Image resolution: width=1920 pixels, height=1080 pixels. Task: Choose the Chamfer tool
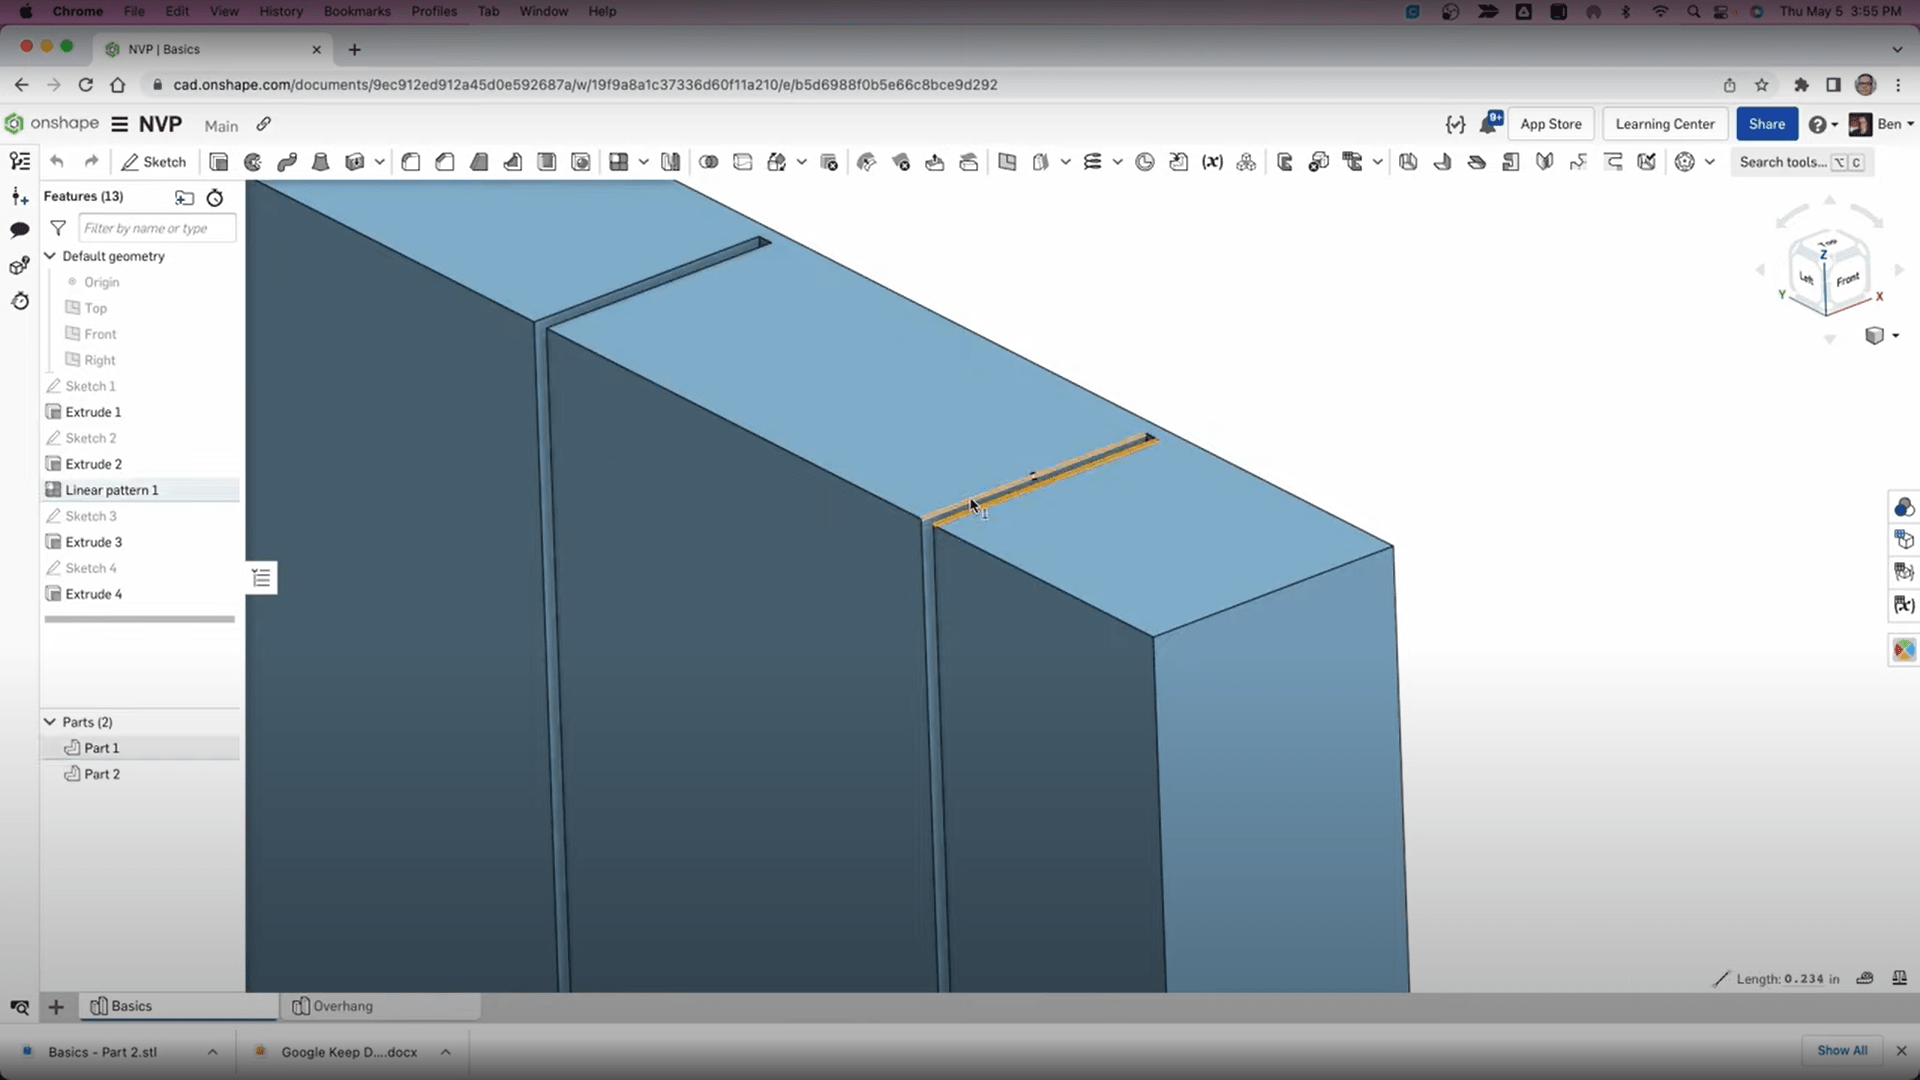click(445, 162)
